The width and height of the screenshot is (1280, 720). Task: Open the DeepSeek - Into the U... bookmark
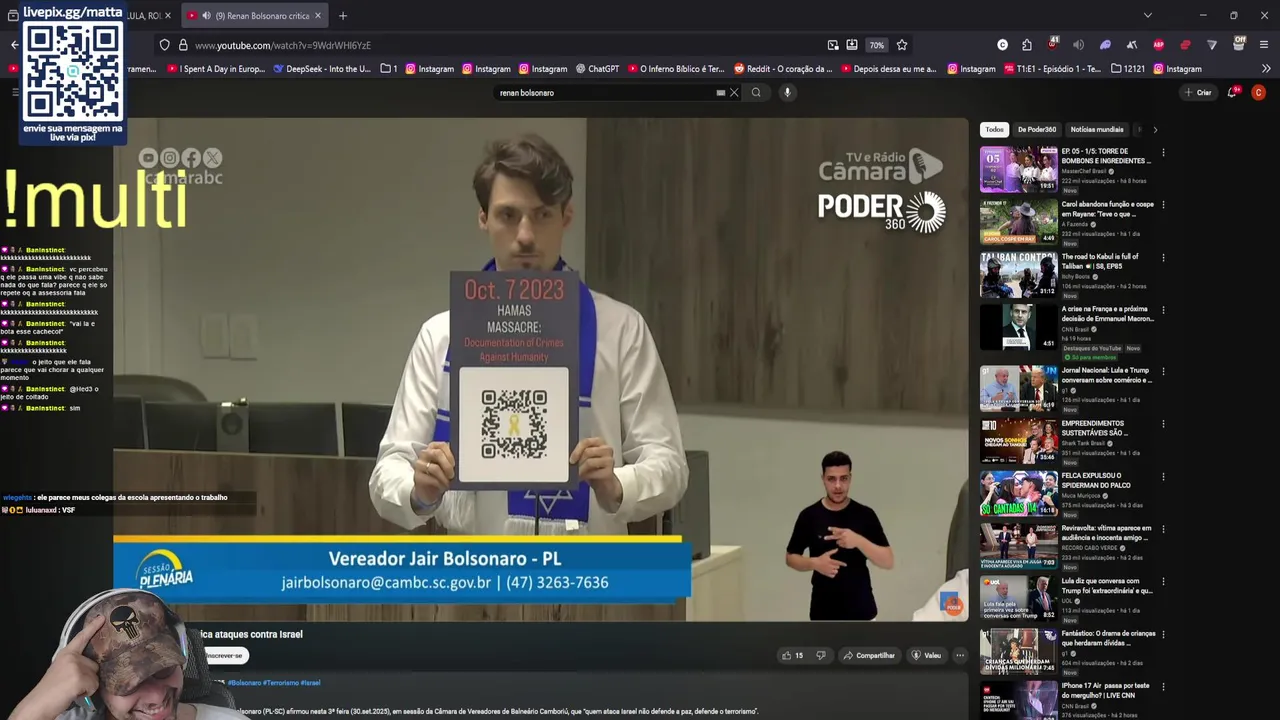pyautogui.click(x=321, y=69)
